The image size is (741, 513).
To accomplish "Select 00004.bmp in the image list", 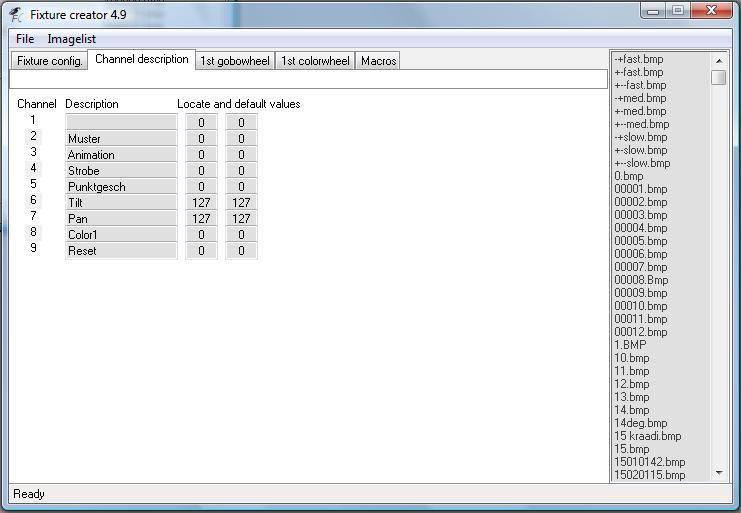I will (x=641, y=228).
